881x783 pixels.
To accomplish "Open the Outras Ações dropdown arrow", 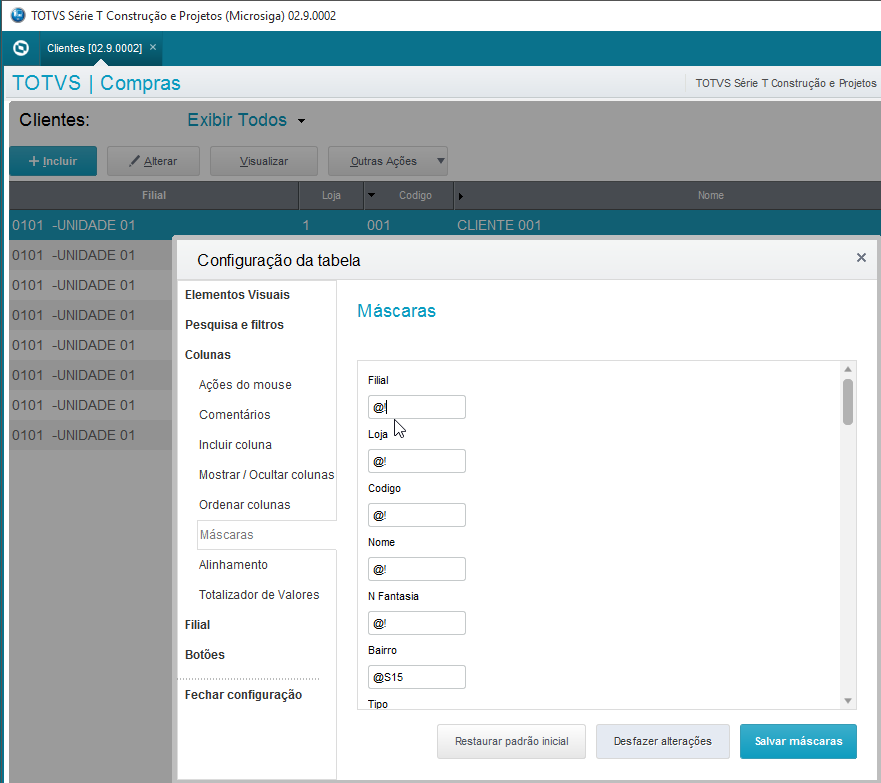I will click(x=441, y=161).
